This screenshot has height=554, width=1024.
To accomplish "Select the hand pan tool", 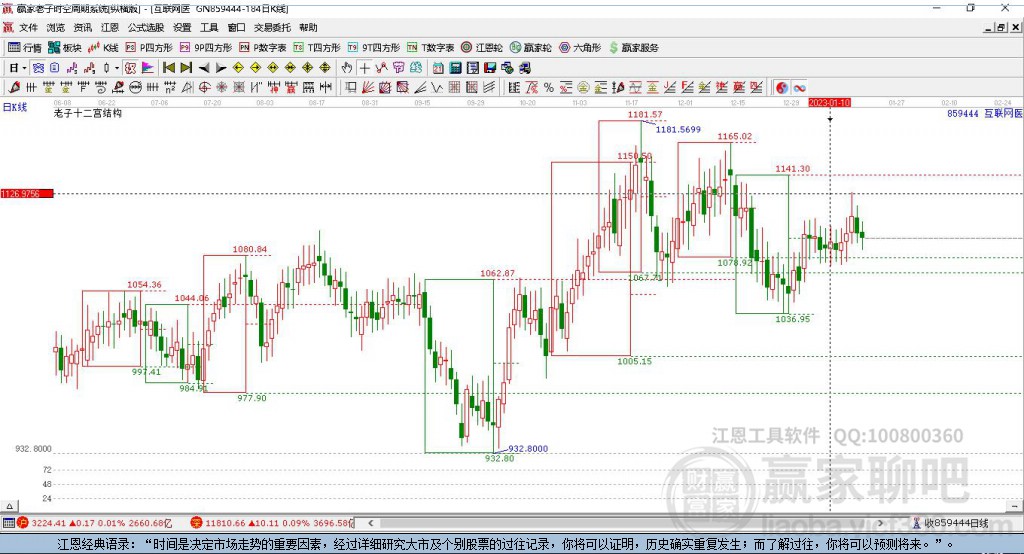I will 347,68.
